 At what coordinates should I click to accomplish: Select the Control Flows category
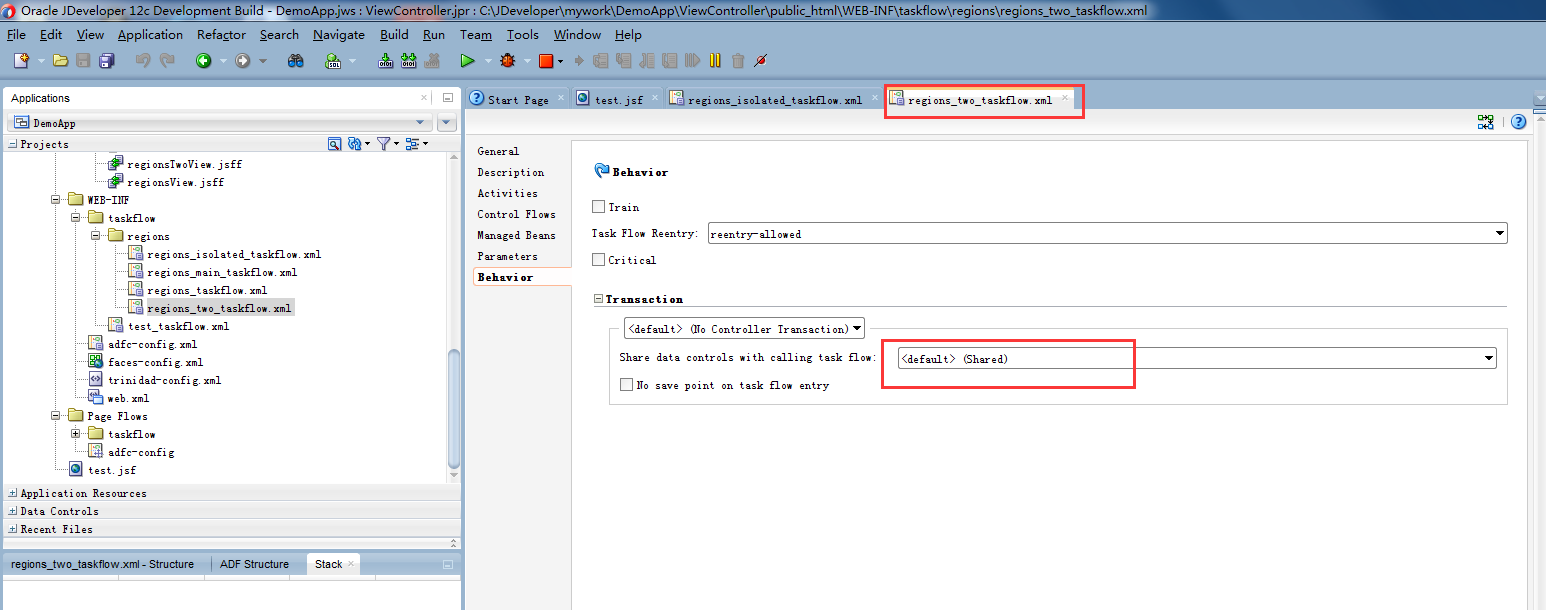pyautogui.click(x=516, y=214)
